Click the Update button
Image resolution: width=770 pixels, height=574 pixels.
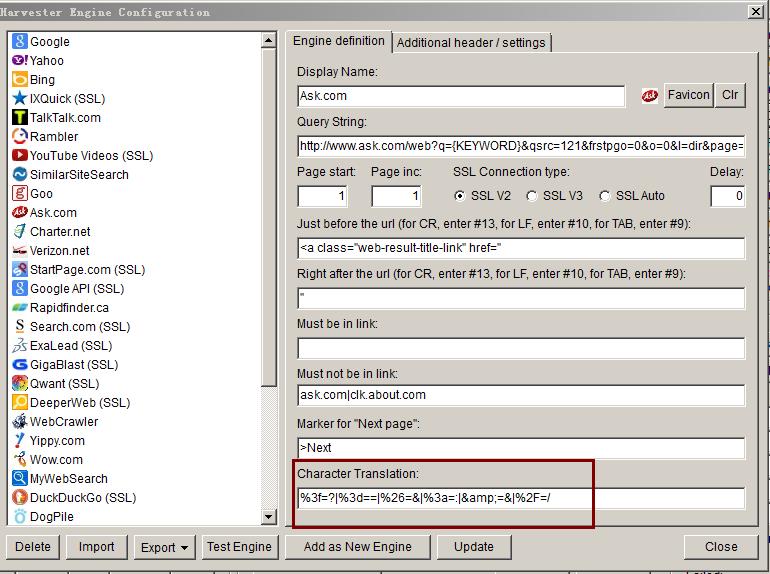[x=474, y=547]
